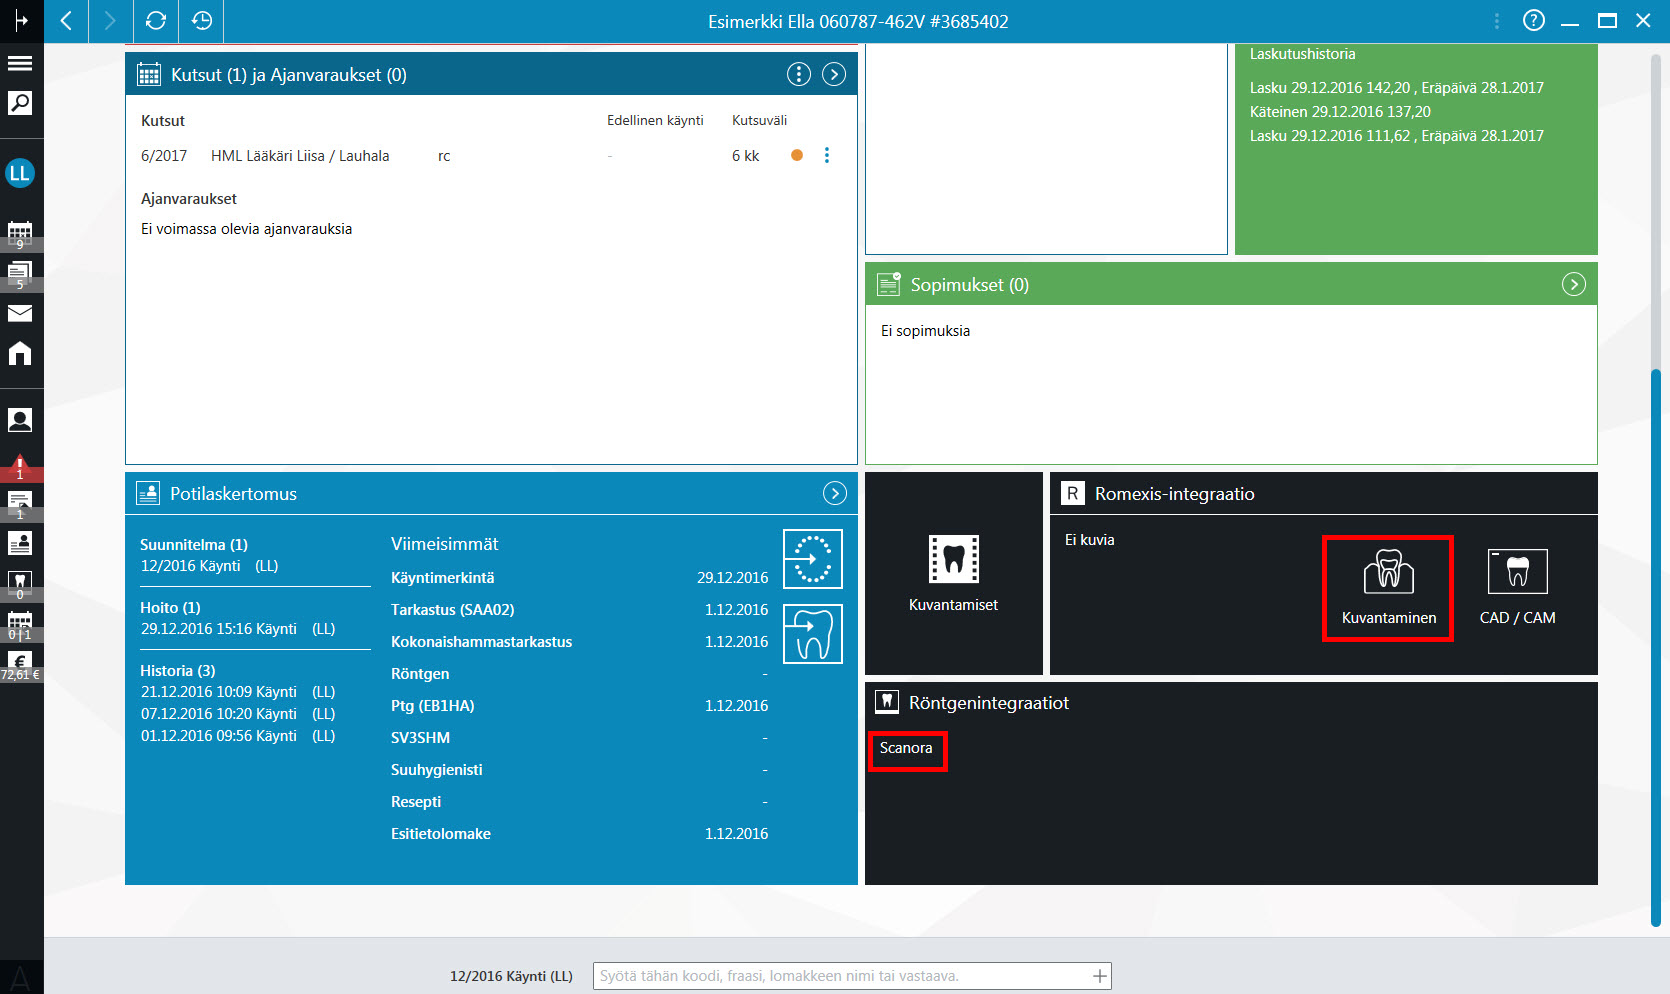The width and height of the screenshot is (1670, 994).
Task: Open options for the 6/2017 recall row
Action: (827, 155)
